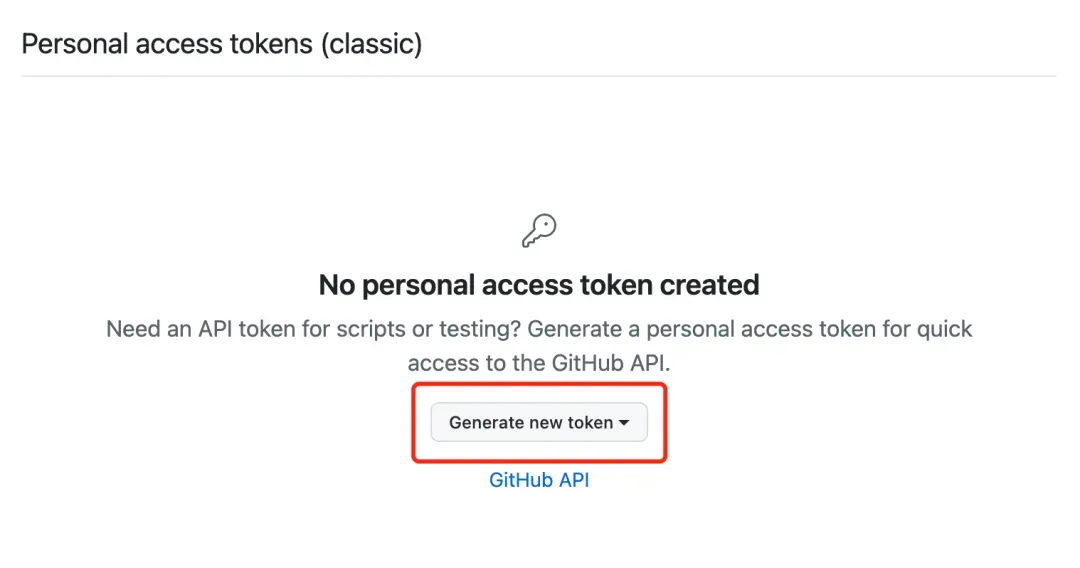Screen dimensions: 1080x568
Task: Click the caret arrow beside Generate new token
Action: tap(624, 423)
